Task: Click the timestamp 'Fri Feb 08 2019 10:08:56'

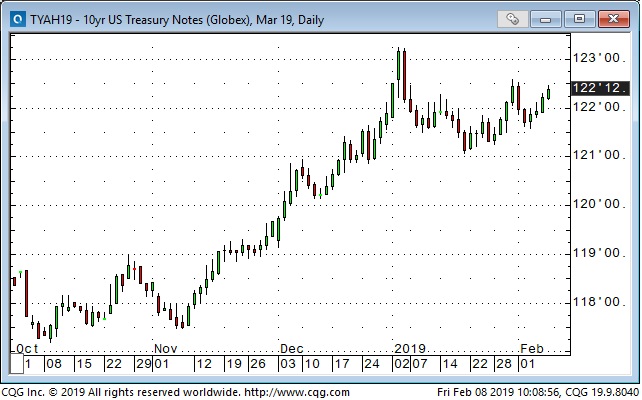Action: click(x=498, y=392)
